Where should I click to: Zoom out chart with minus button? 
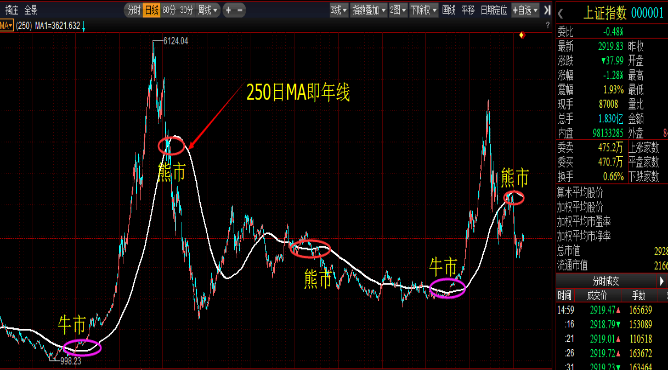pos(240,10)
